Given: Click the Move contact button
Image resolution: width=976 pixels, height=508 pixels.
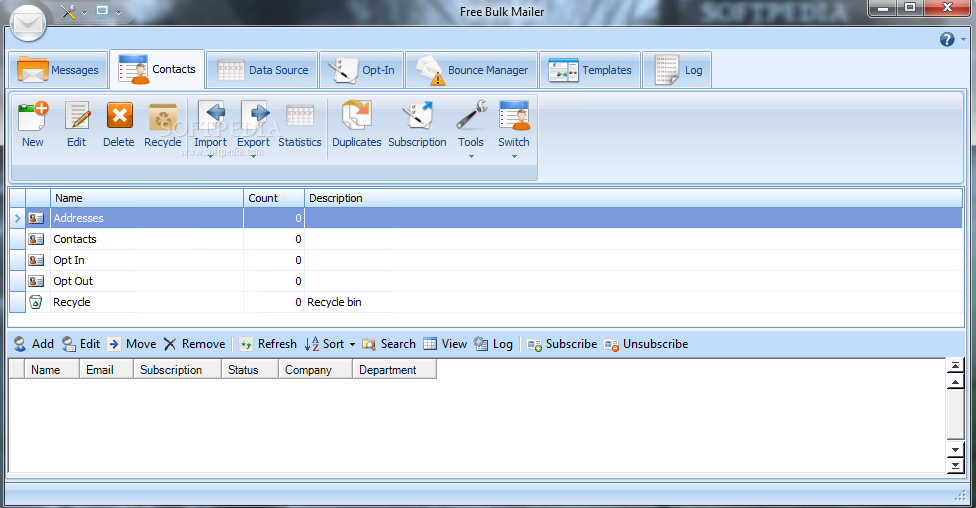Looking at the screenshot, I should coord(131,344).
